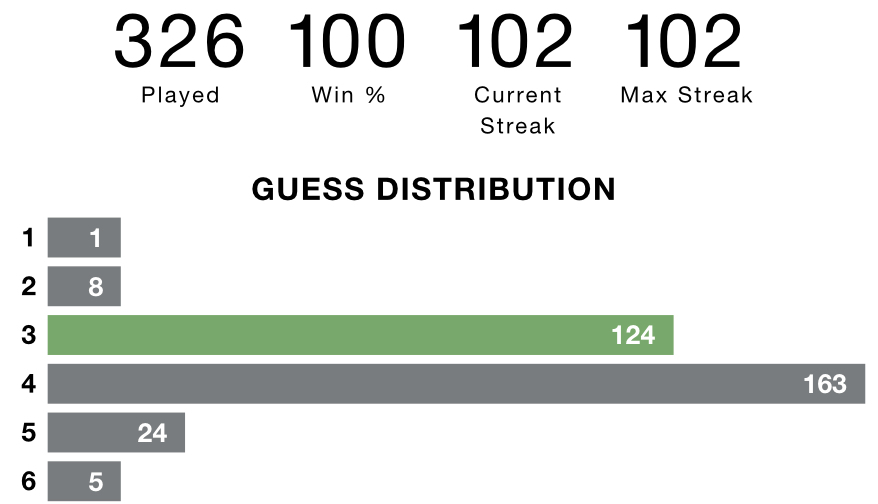Click the 102 Current Streak number
The width and height of the screenshot is (878, 504).
[x=516, y=42]
